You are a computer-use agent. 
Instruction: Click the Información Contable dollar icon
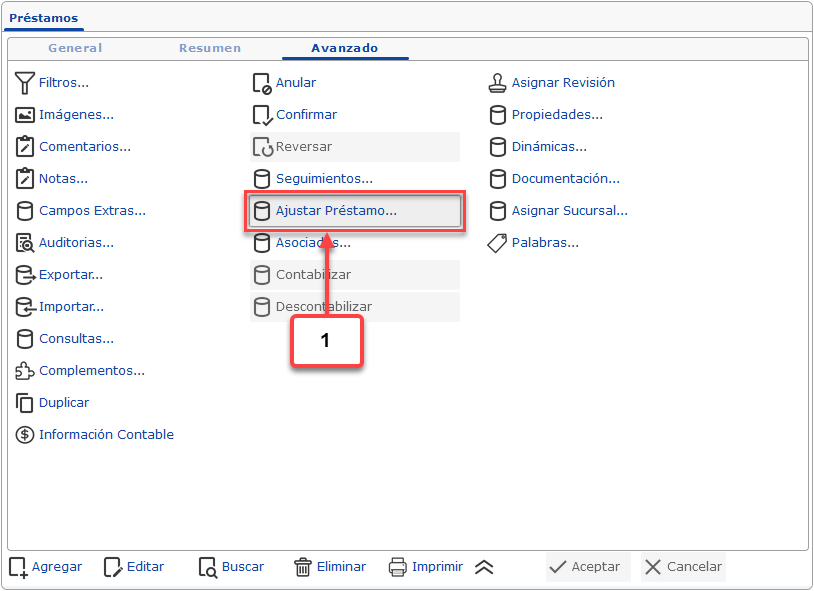25,435
